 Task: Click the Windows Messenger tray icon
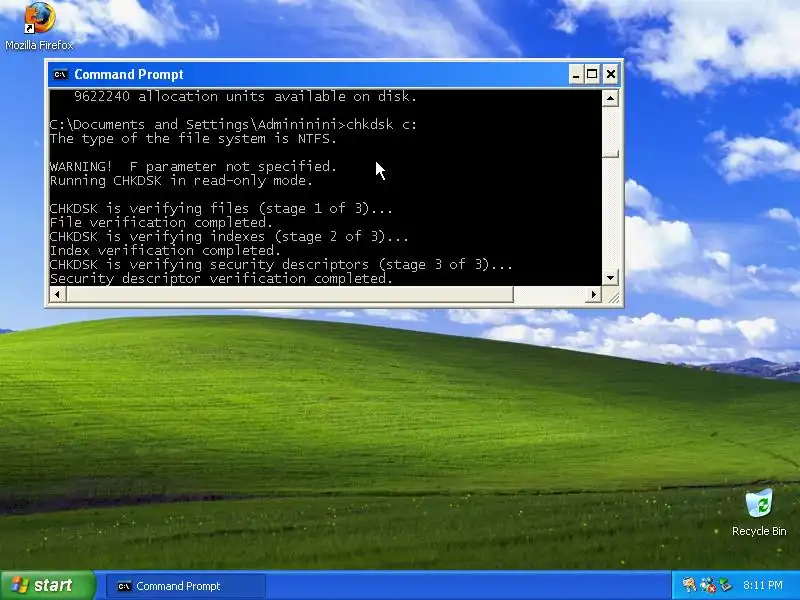(x=689, y=585)
